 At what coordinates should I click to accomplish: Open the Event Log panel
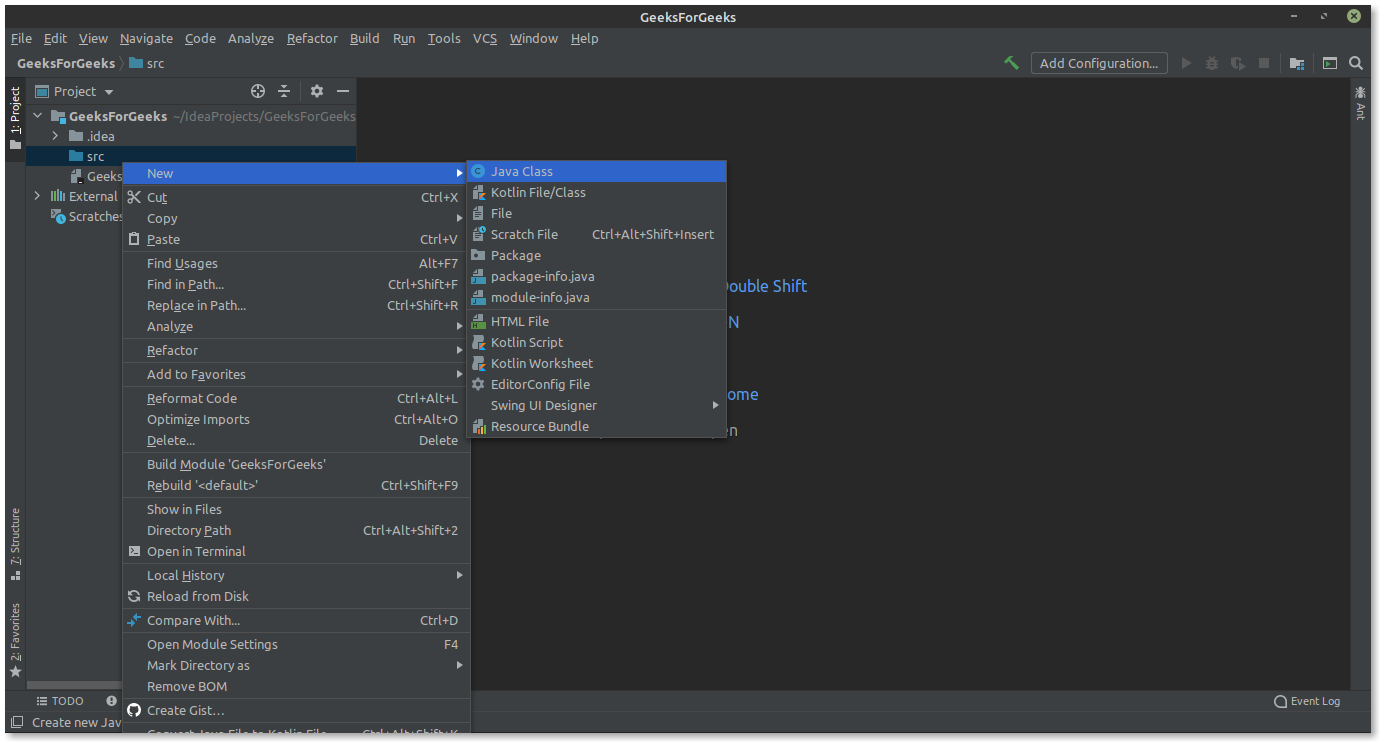click(x=1307, y=701)
